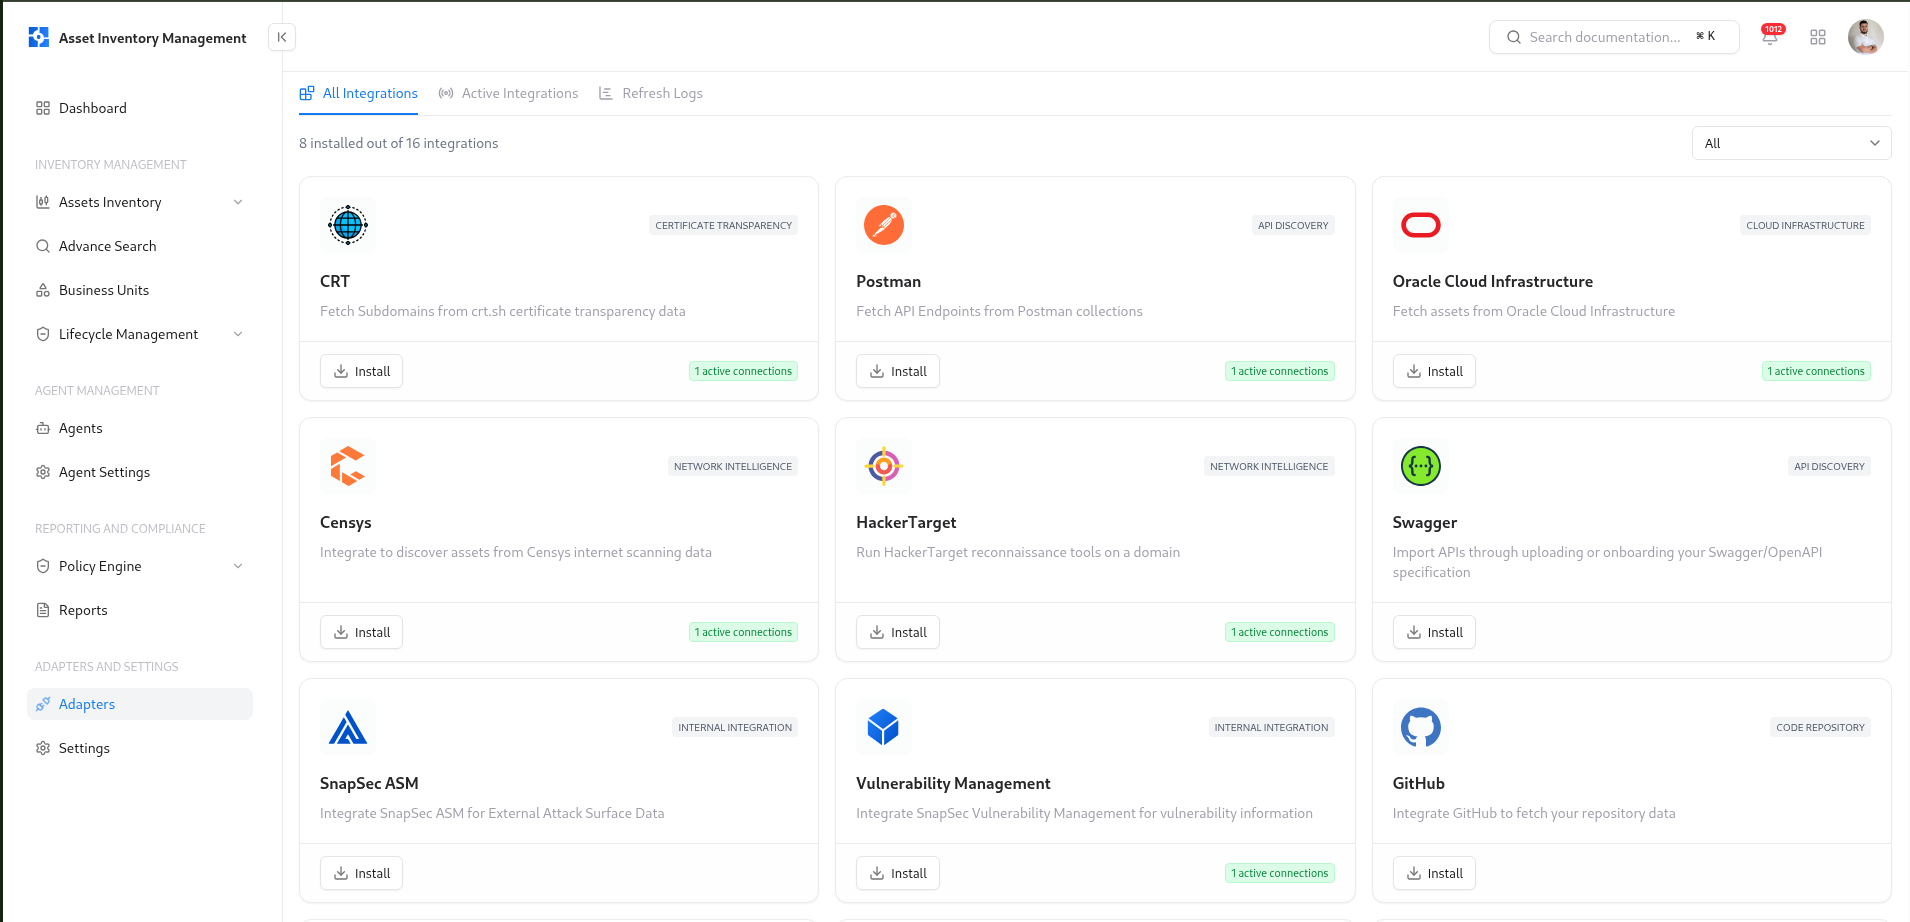The height and width of the screenshot is (922, 1910).
Task: Open Settings in the sidebar
Action: pyautogui.click(x=140, y=748)
